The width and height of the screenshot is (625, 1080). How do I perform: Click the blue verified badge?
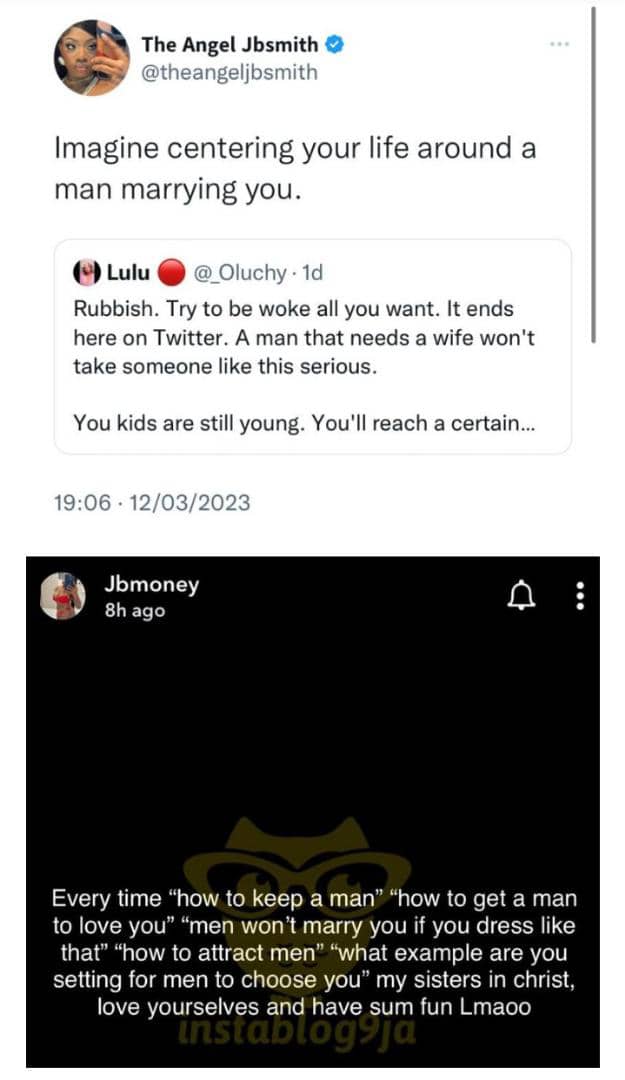(338, 44)
